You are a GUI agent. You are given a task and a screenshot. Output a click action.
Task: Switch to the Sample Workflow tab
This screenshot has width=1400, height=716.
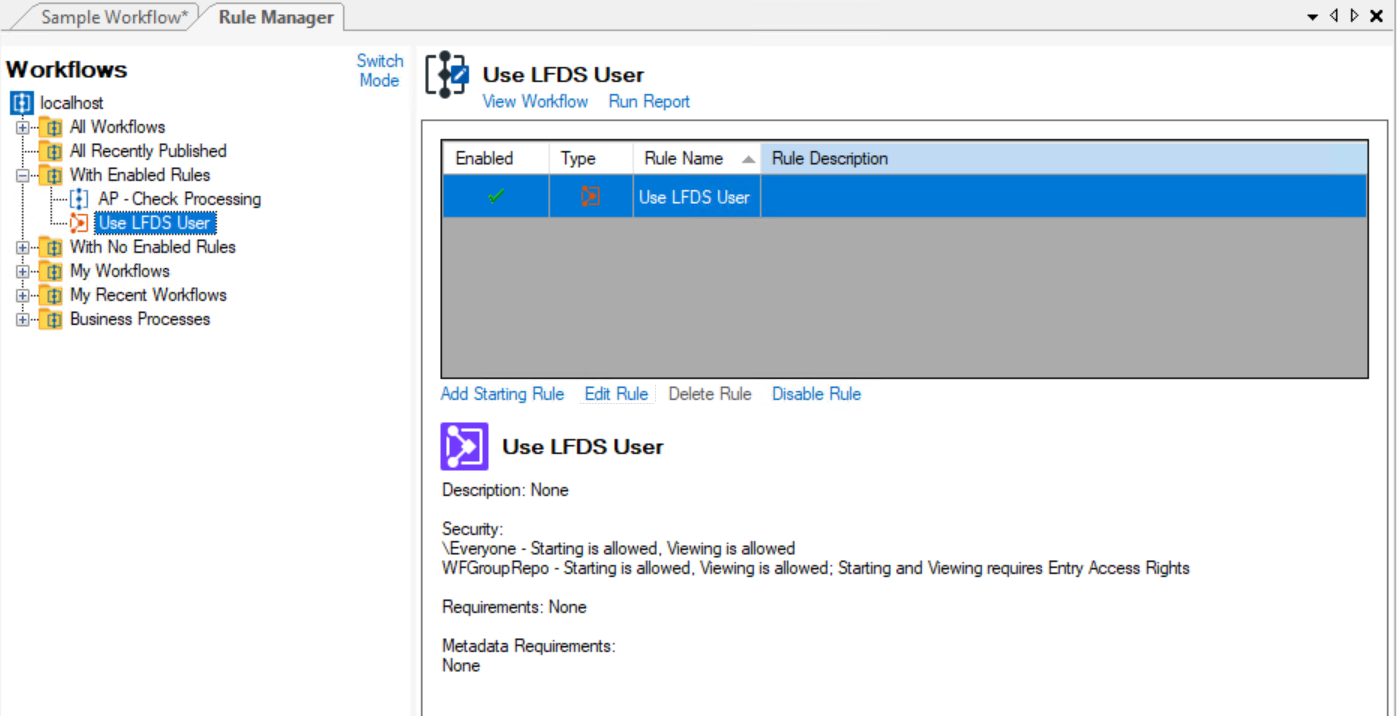[113, 17]
